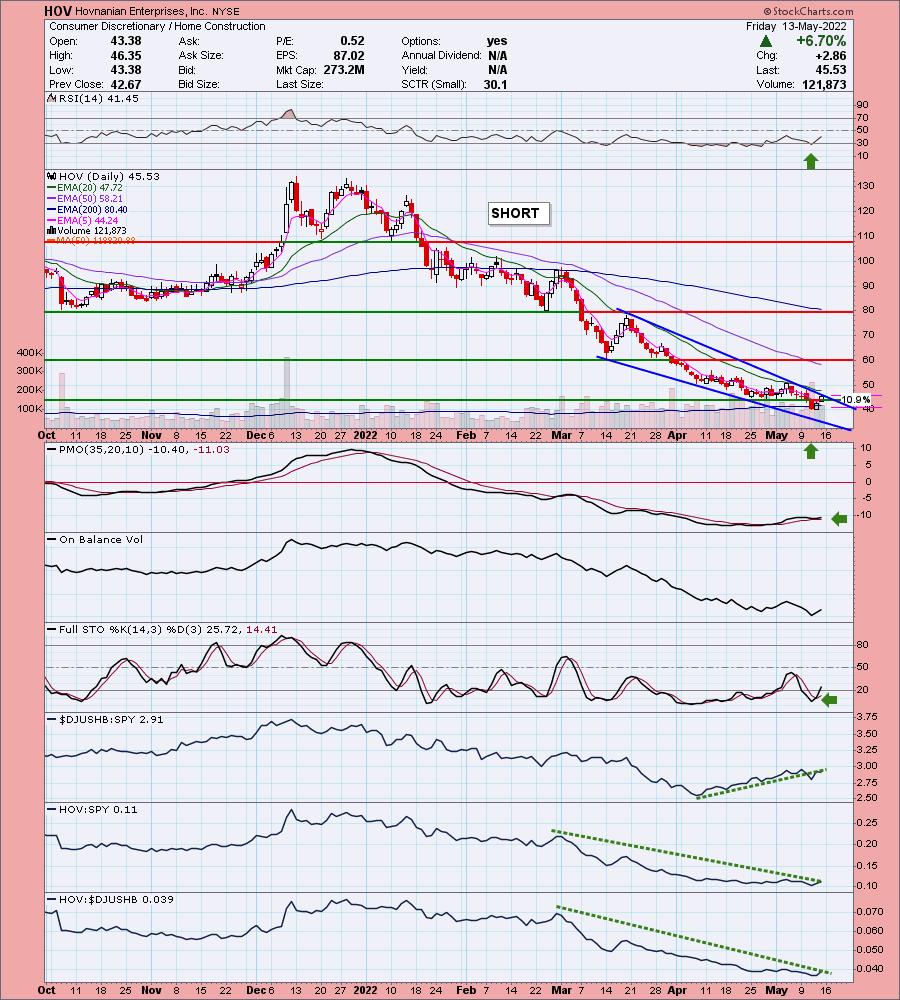Click the 3.75 value on DJUSHB:SPY axis

click(x=867, y=717)
